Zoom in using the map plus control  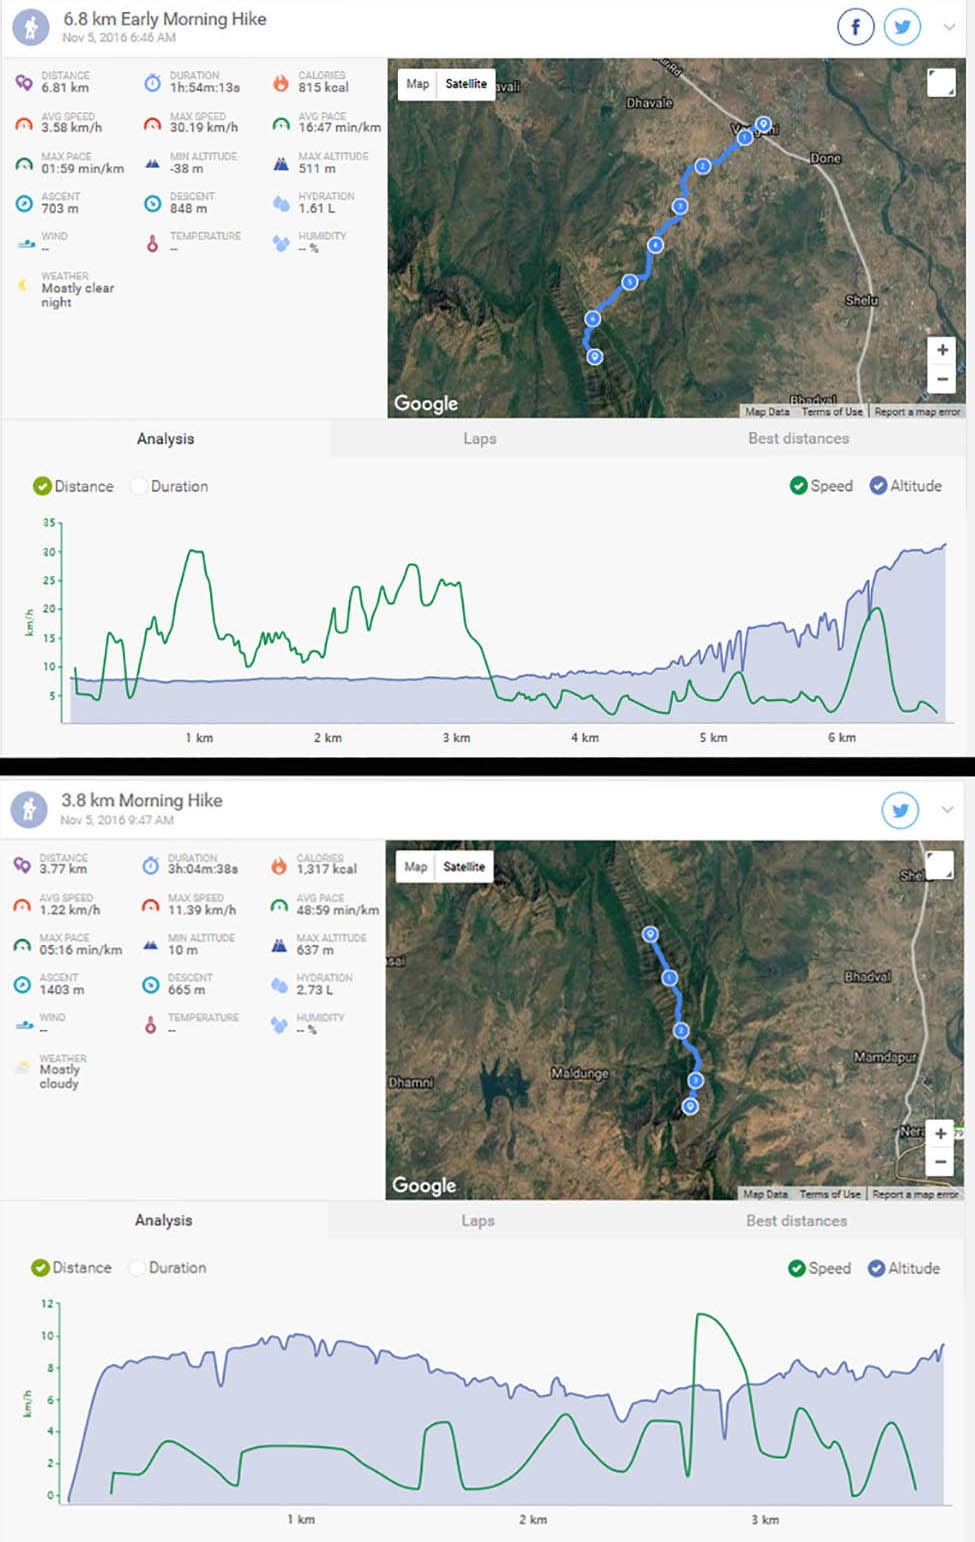click(942, 349)
